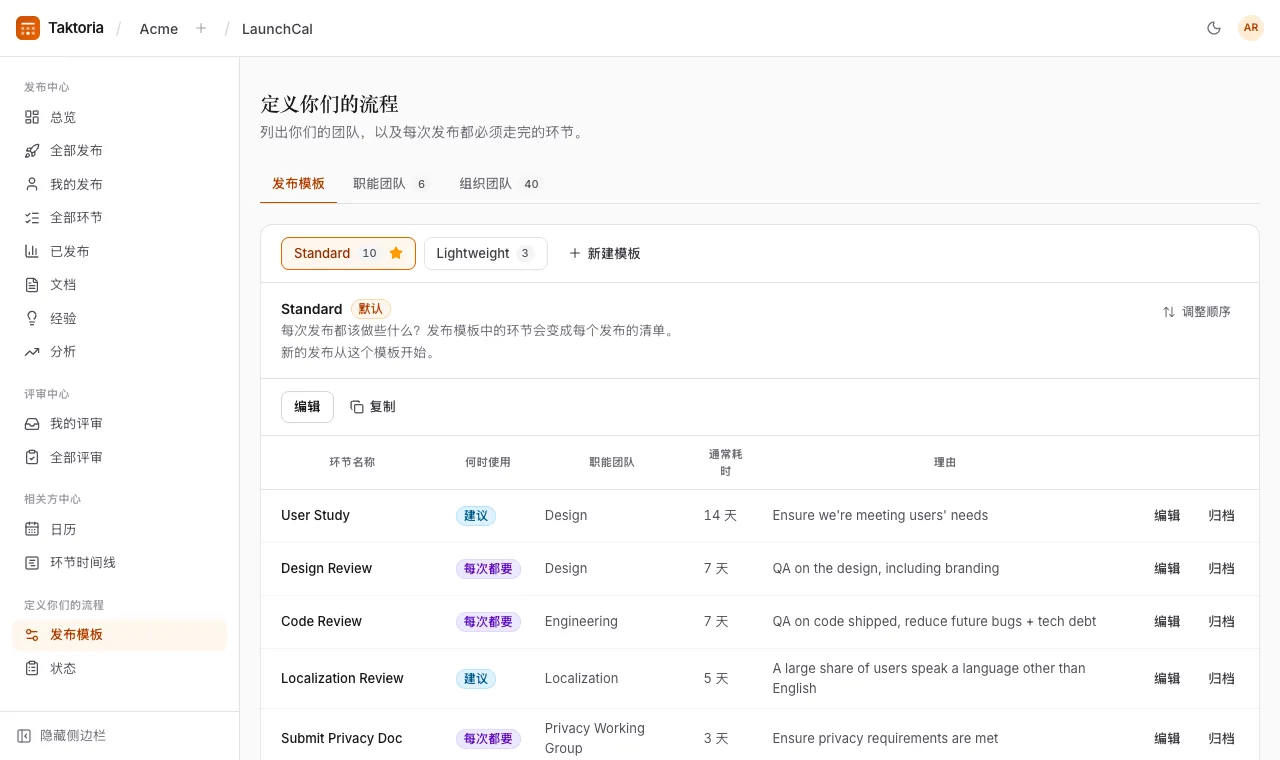The image size is (1280, 760).
Task: Go to 全部发布 rocket item
Action: pos(120,150)
